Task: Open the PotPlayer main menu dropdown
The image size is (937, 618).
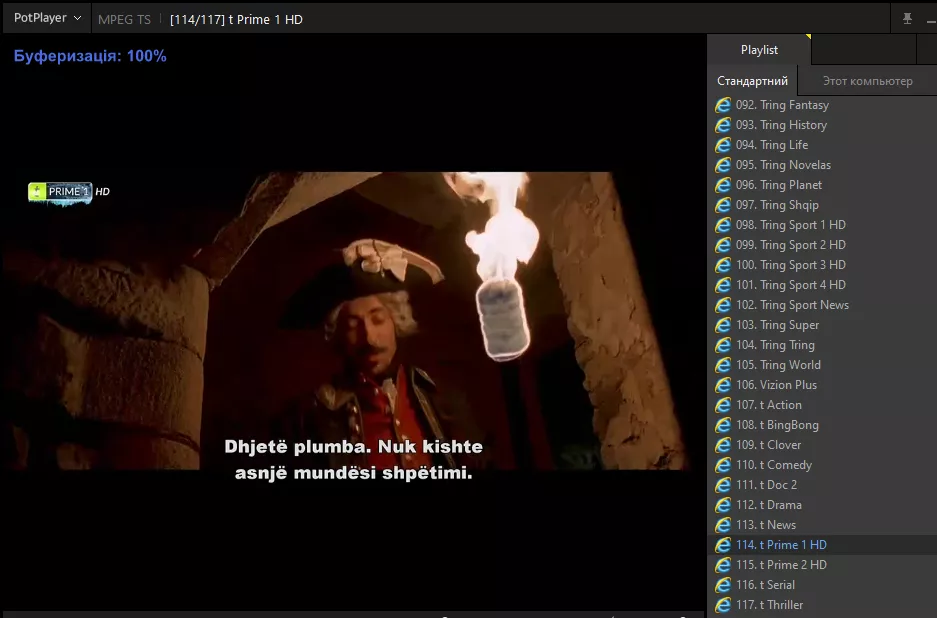Action: pyautogui.click(x=47, y=18)
